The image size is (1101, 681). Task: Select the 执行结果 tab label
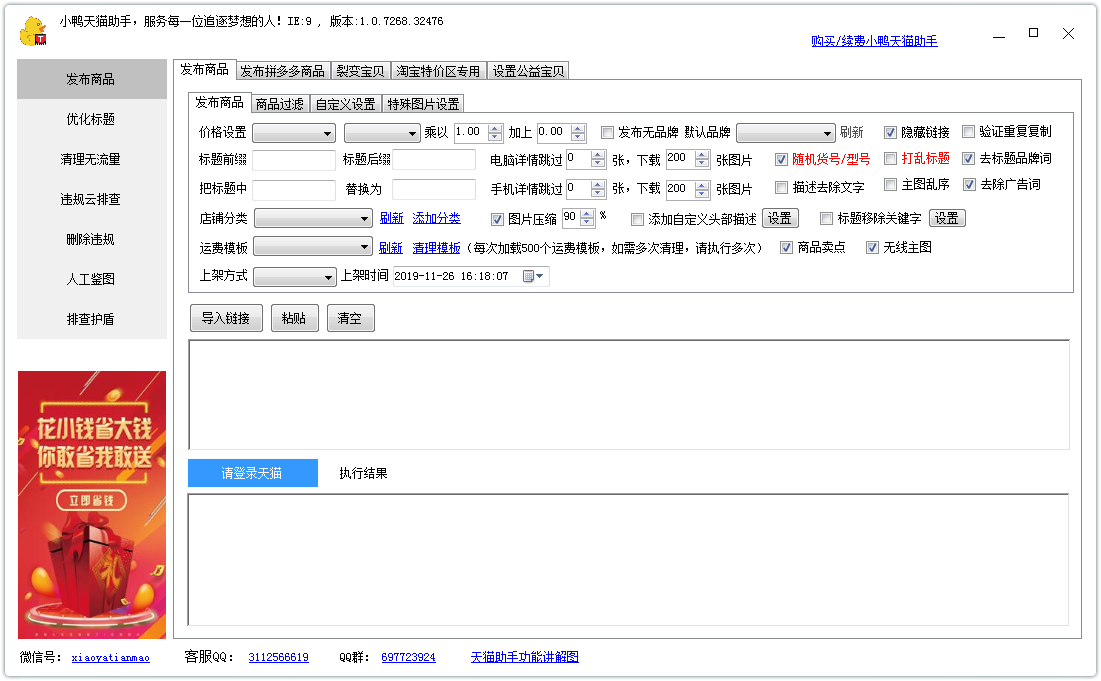(363, 473)
